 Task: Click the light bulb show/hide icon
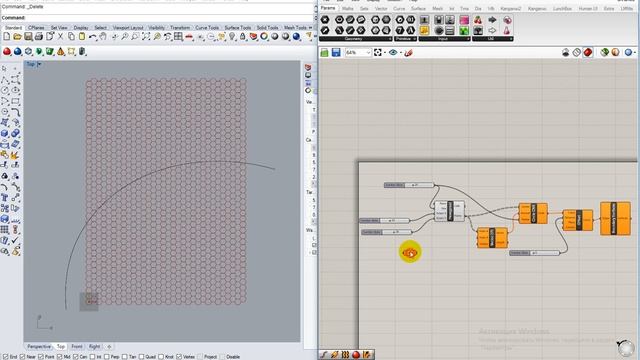232,37
